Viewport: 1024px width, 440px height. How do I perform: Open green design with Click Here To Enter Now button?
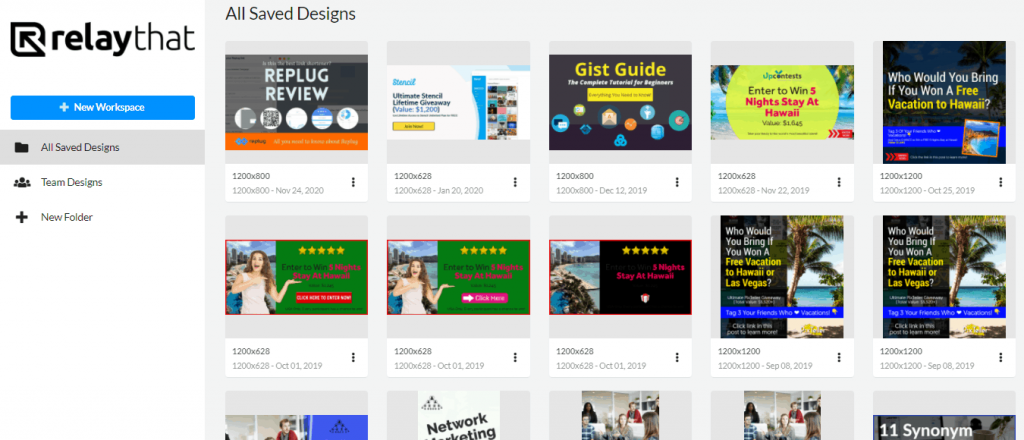(x=296, y=277)
